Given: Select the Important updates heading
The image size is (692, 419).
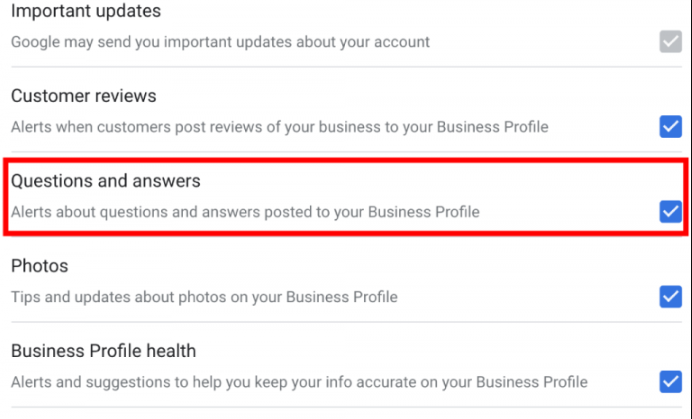Looking at the screenshot, I should (x=86, y=11).
